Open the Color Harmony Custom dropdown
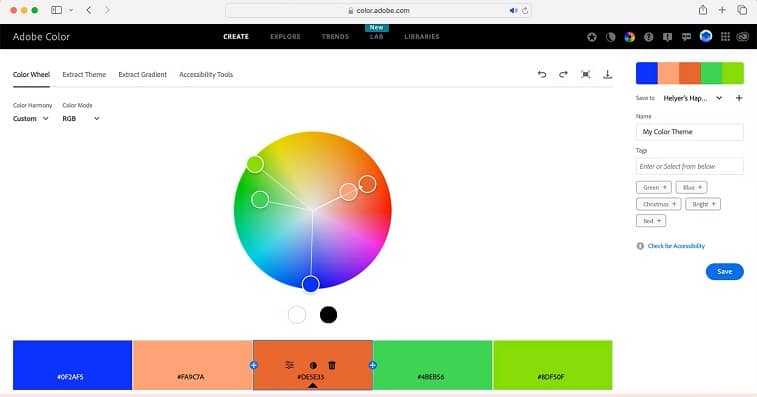The image size is (757, 397). pos(31,118)
